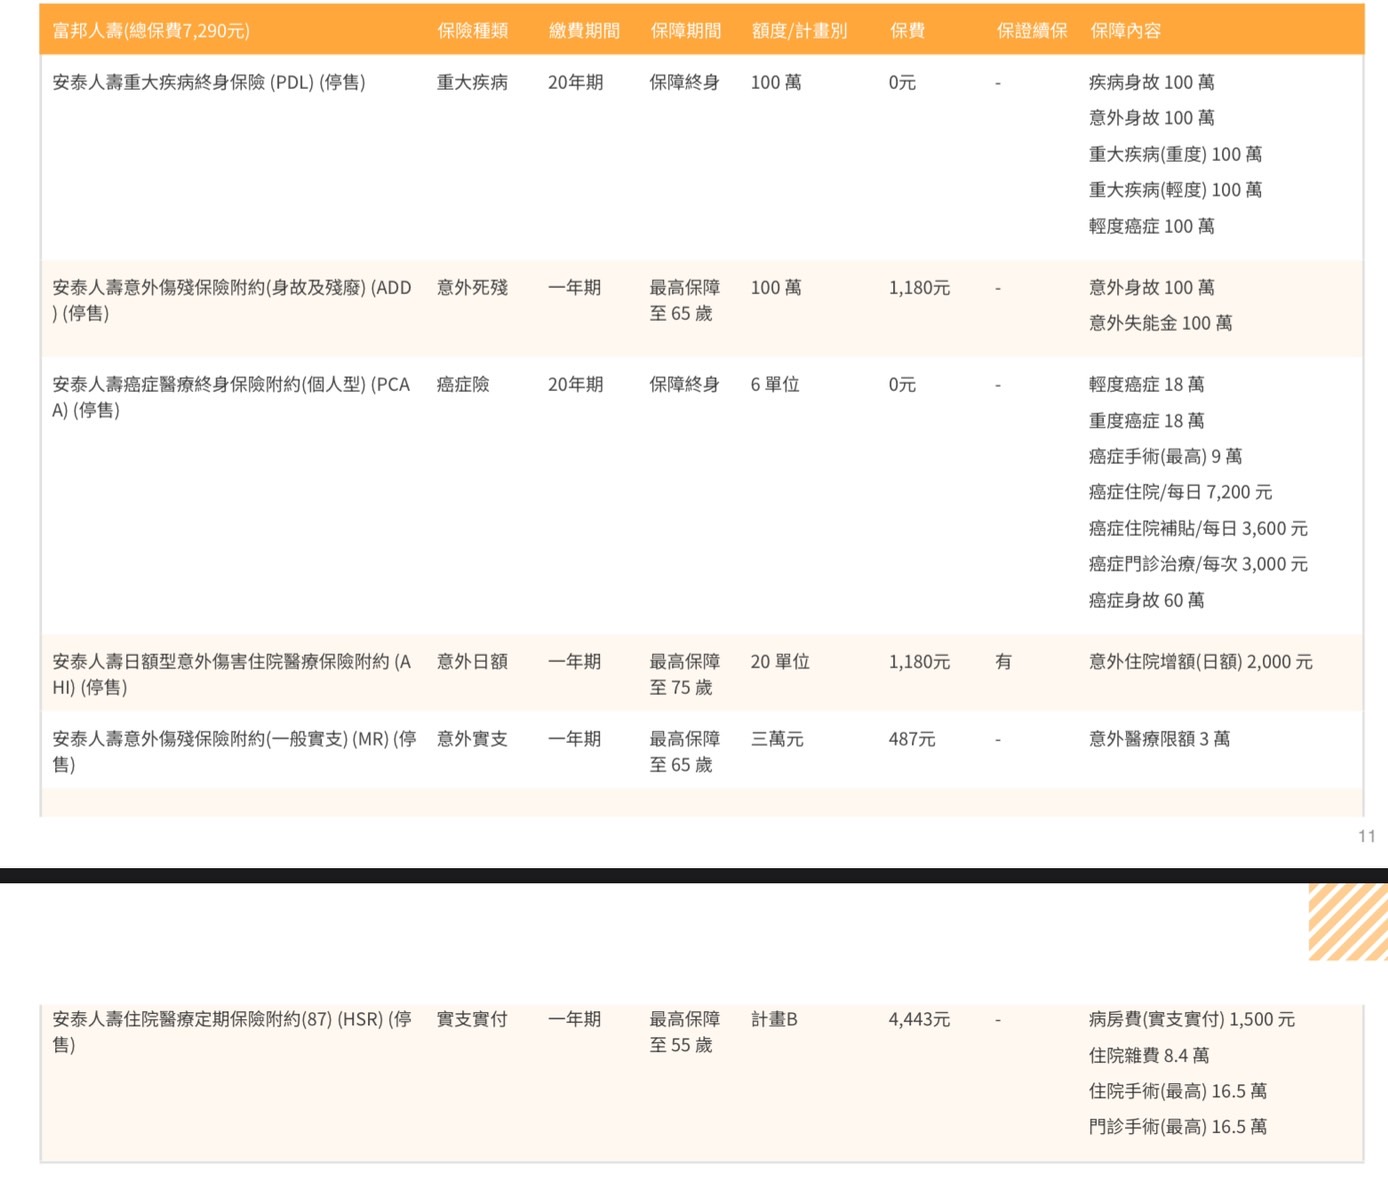
Task: Click 門診手術(最高) 16.5 萬 coverage line
Action: pyautogui.click(x=1178, y=1127)
